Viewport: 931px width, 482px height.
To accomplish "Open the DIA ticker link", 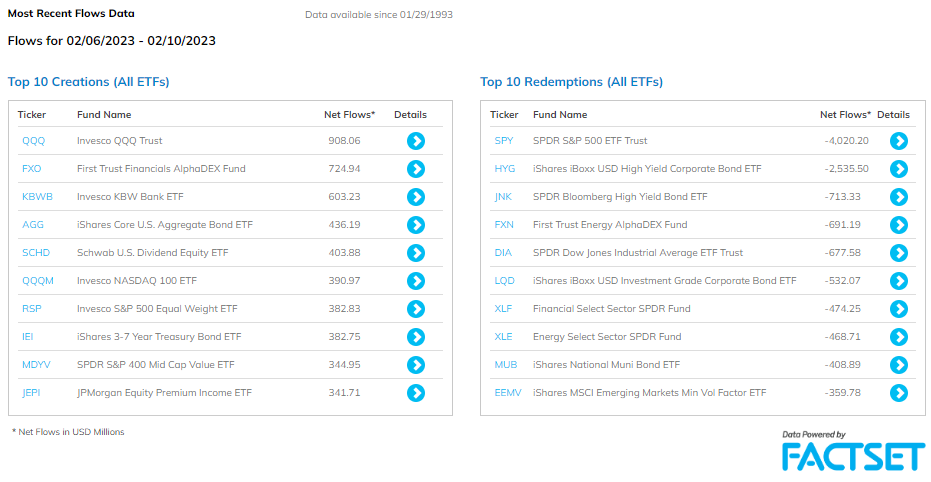I will click(x=503, y=252).
